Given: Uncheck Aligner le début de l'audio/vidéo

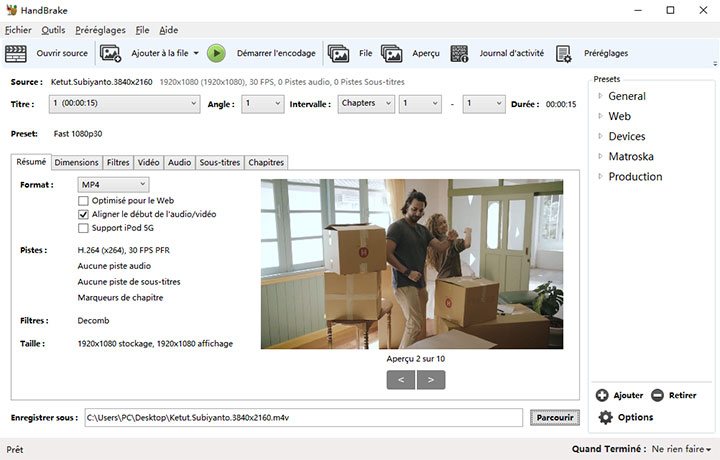Looking at the screenshot, I should click(84, 214).
